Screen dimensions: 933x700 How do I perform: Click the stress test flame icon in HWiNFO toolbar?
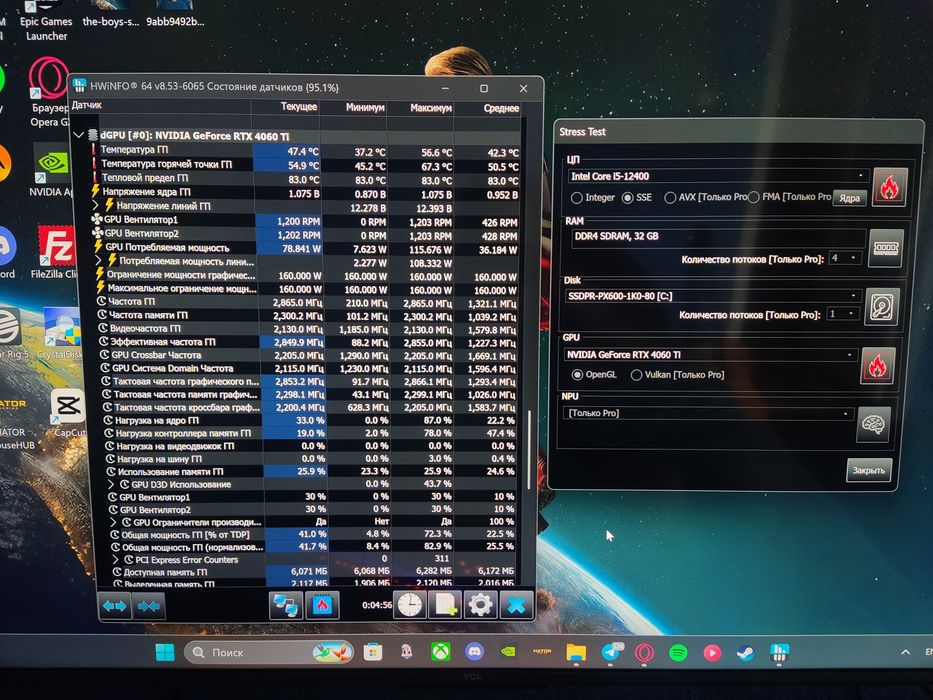[322, 605]
